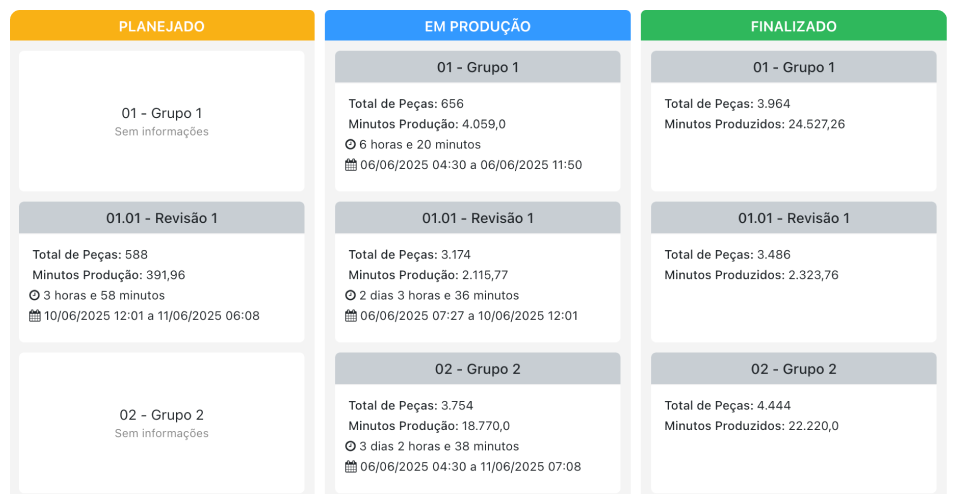Screen dimensions: 957x494
Task: Select the PLANEJADO column header
Action: [162, 26]
